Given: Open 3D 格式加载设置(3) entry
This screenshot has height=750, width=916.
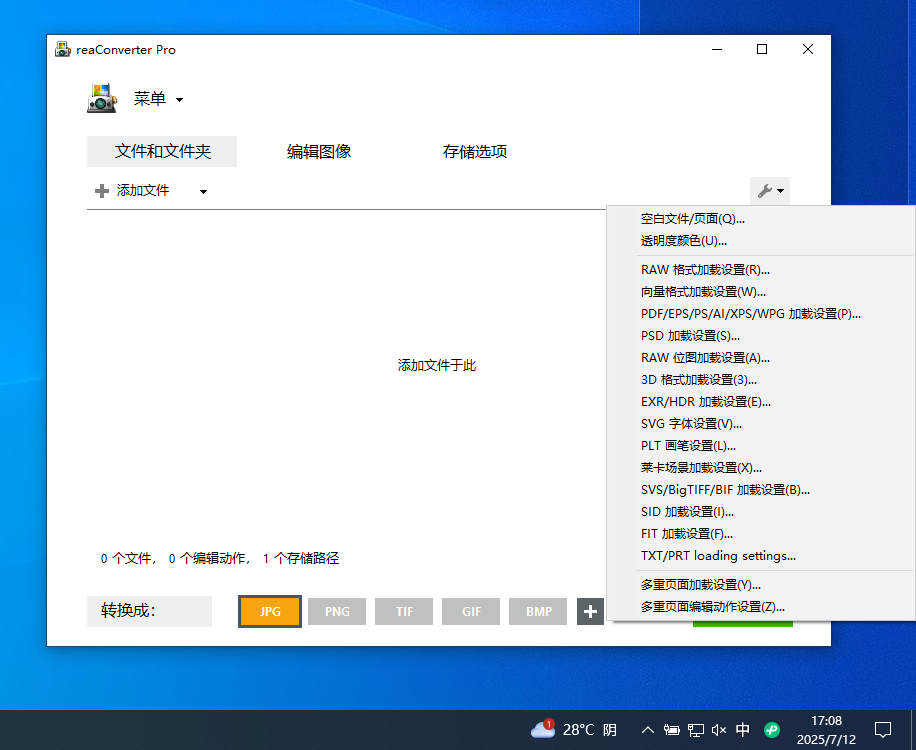Looking at the screenshot, I should point(761,380).
